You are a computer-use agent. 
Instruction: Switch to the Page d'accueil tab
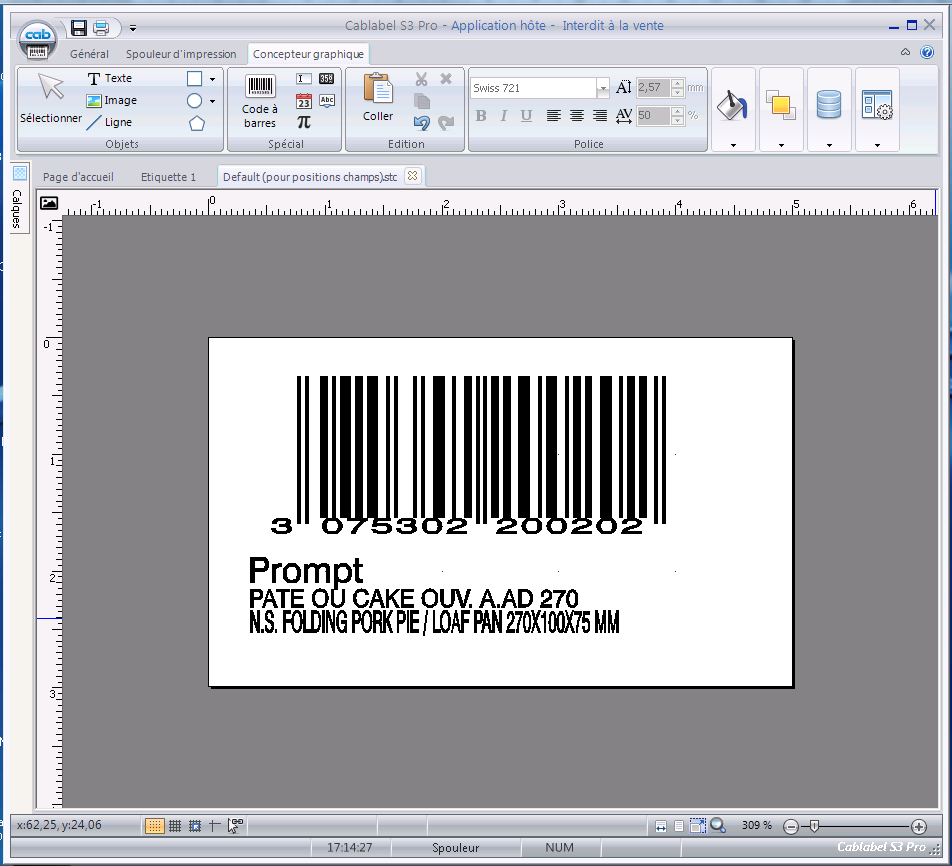(78, 177)
